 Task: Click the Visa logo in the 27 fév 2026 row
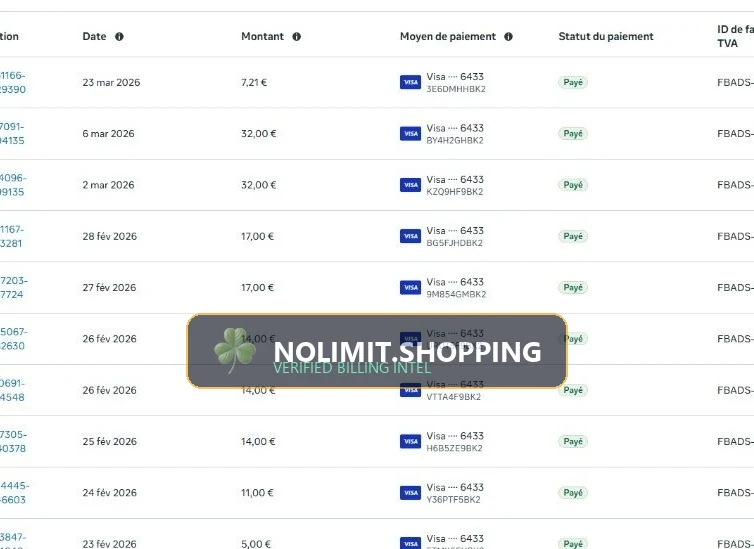[x=410, y=287]
